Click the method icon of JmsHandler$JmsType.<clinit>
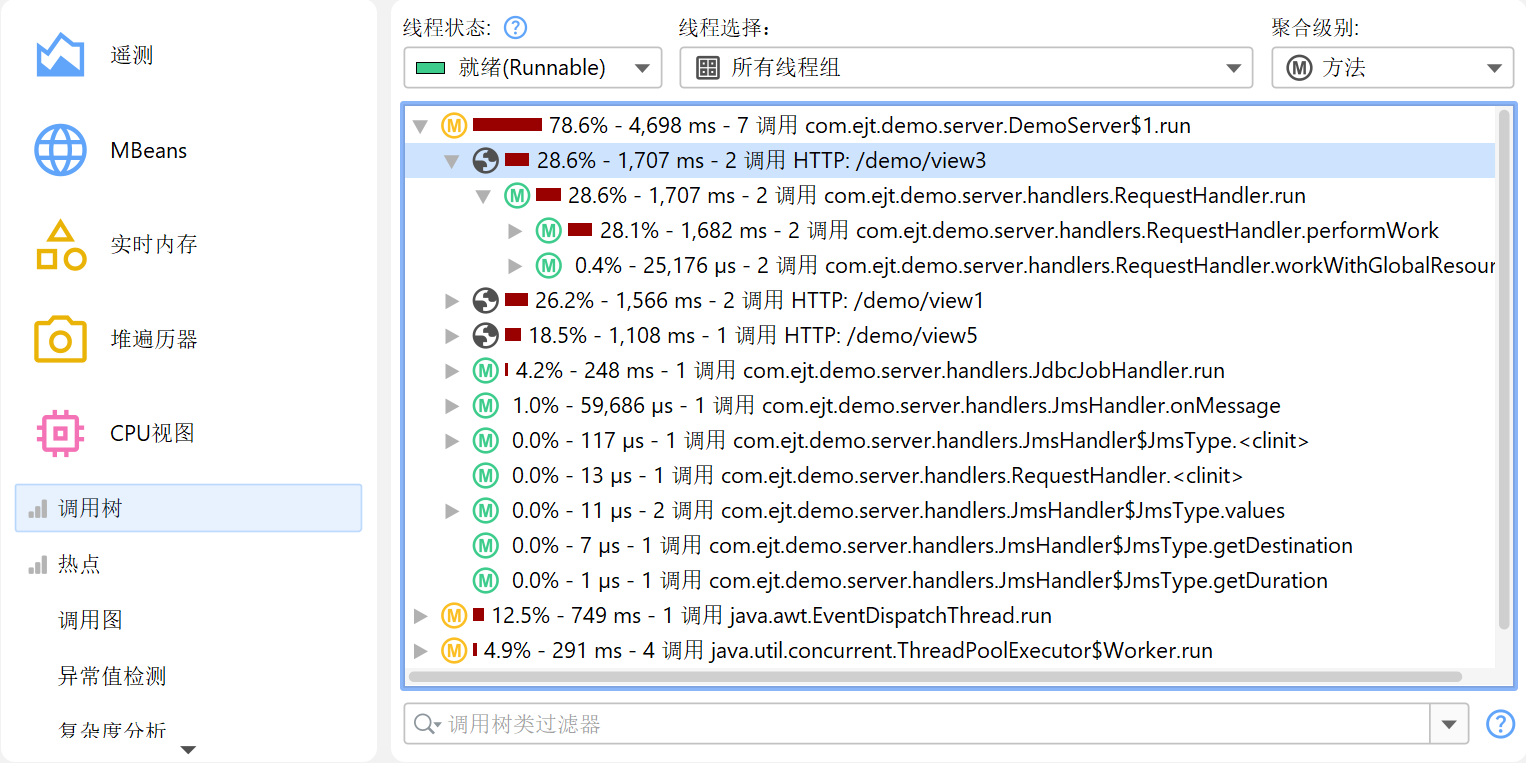The width and height of the screenshot is (1526, 763). pyautogui.click(x=486, y=441)
